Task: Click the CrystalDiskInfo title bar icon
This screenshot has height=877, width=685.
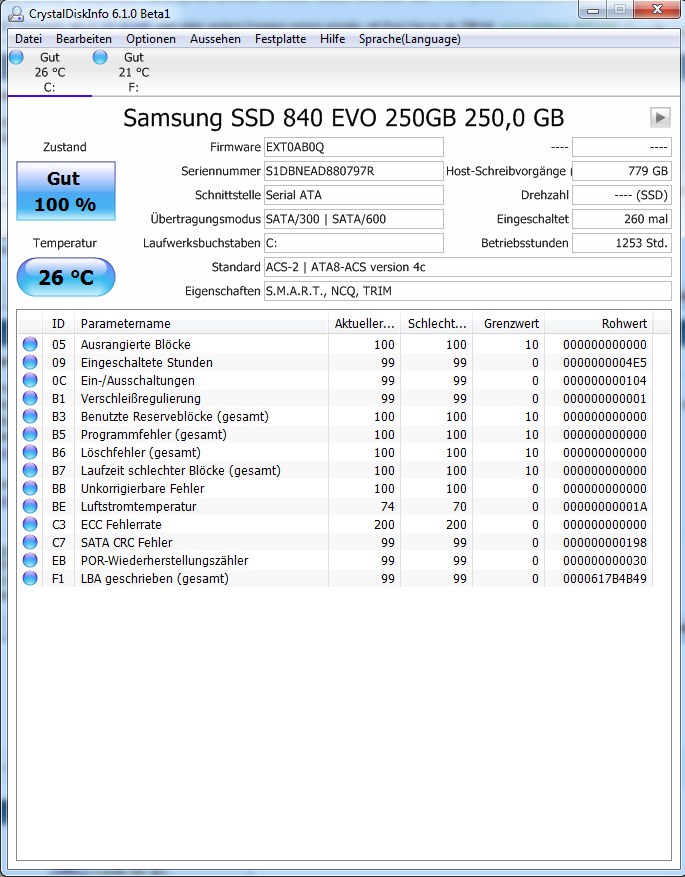Action: (17, 13)
